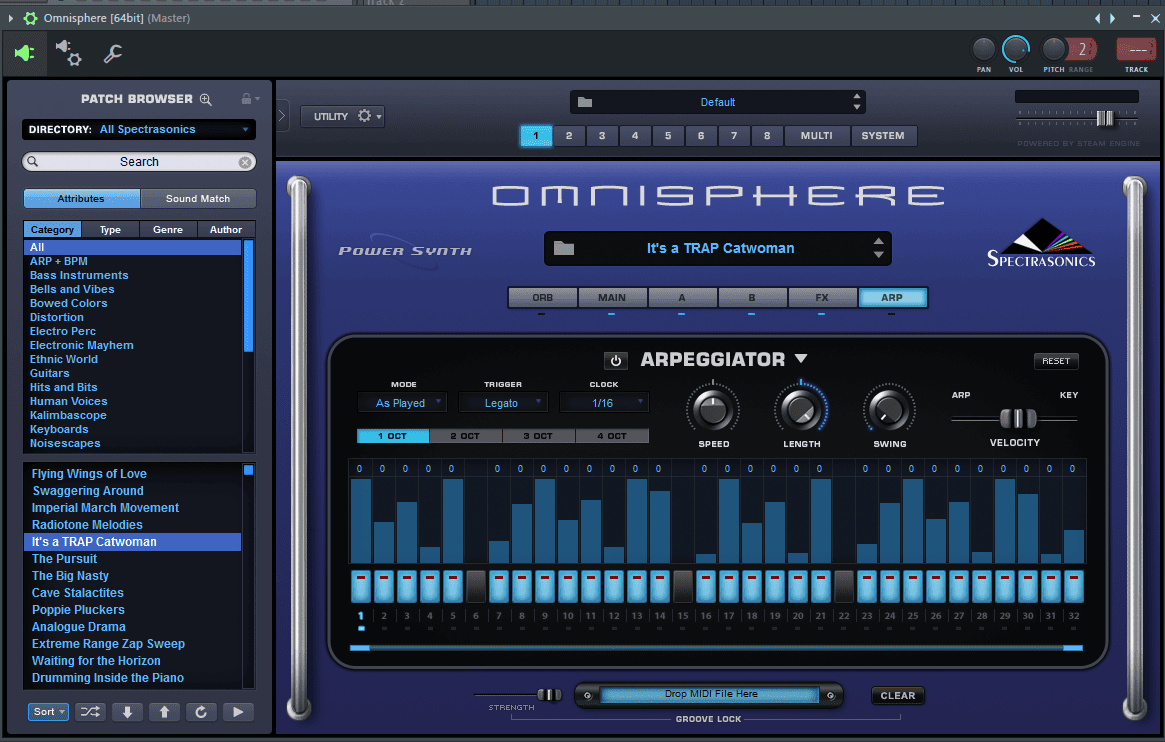Open the patch folder icon beside TRAP Catwoman
1165x742 pixels.
(x=564, y=248)
